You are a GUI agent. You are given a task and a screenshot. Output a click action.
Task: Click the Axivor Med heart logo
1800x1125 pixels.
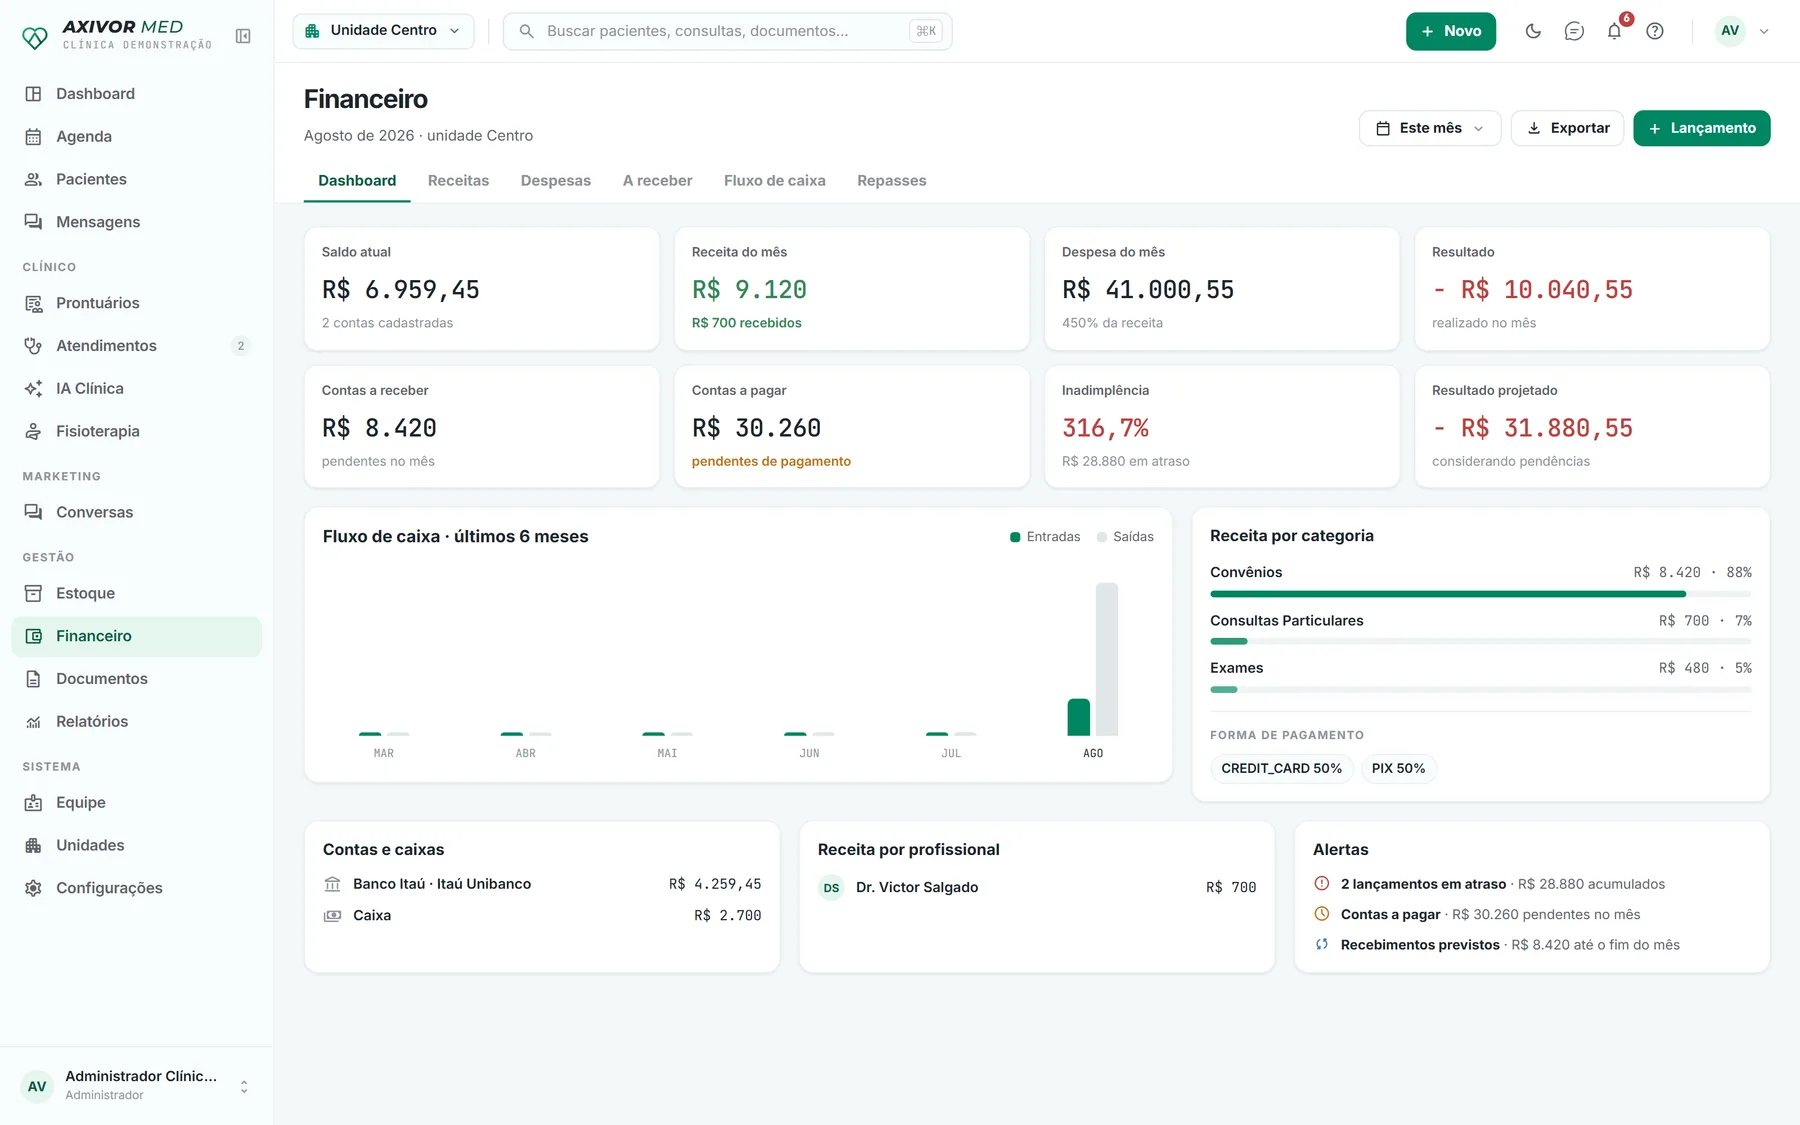[x=35, y=37]
